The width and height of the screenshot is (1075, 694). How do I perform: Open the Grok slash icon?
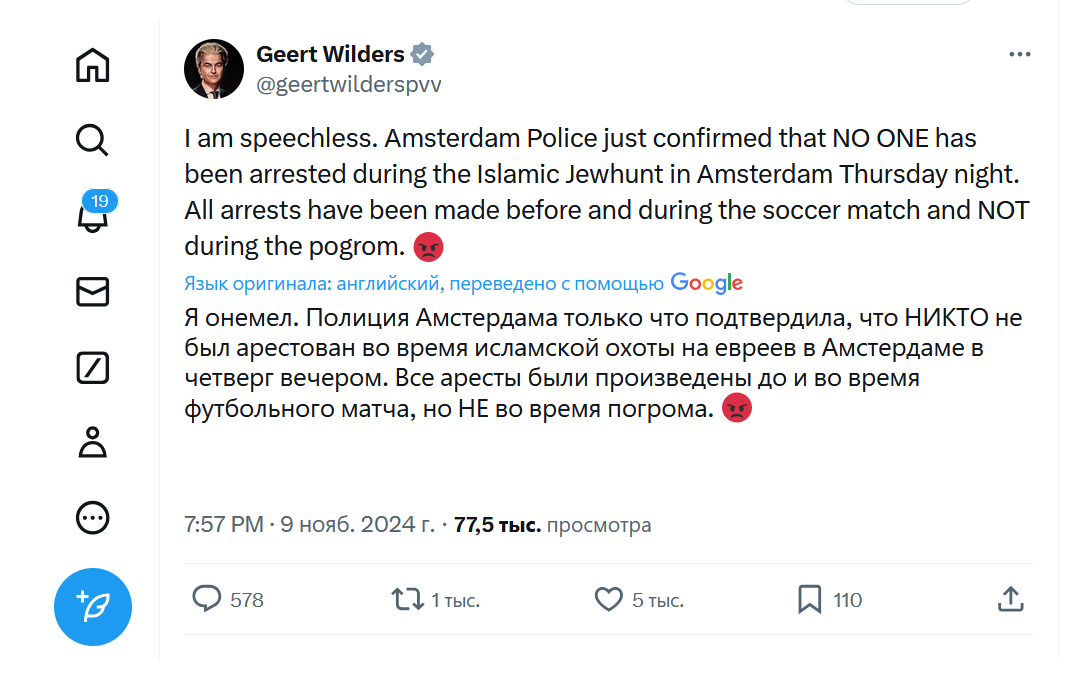coord(93,367)
